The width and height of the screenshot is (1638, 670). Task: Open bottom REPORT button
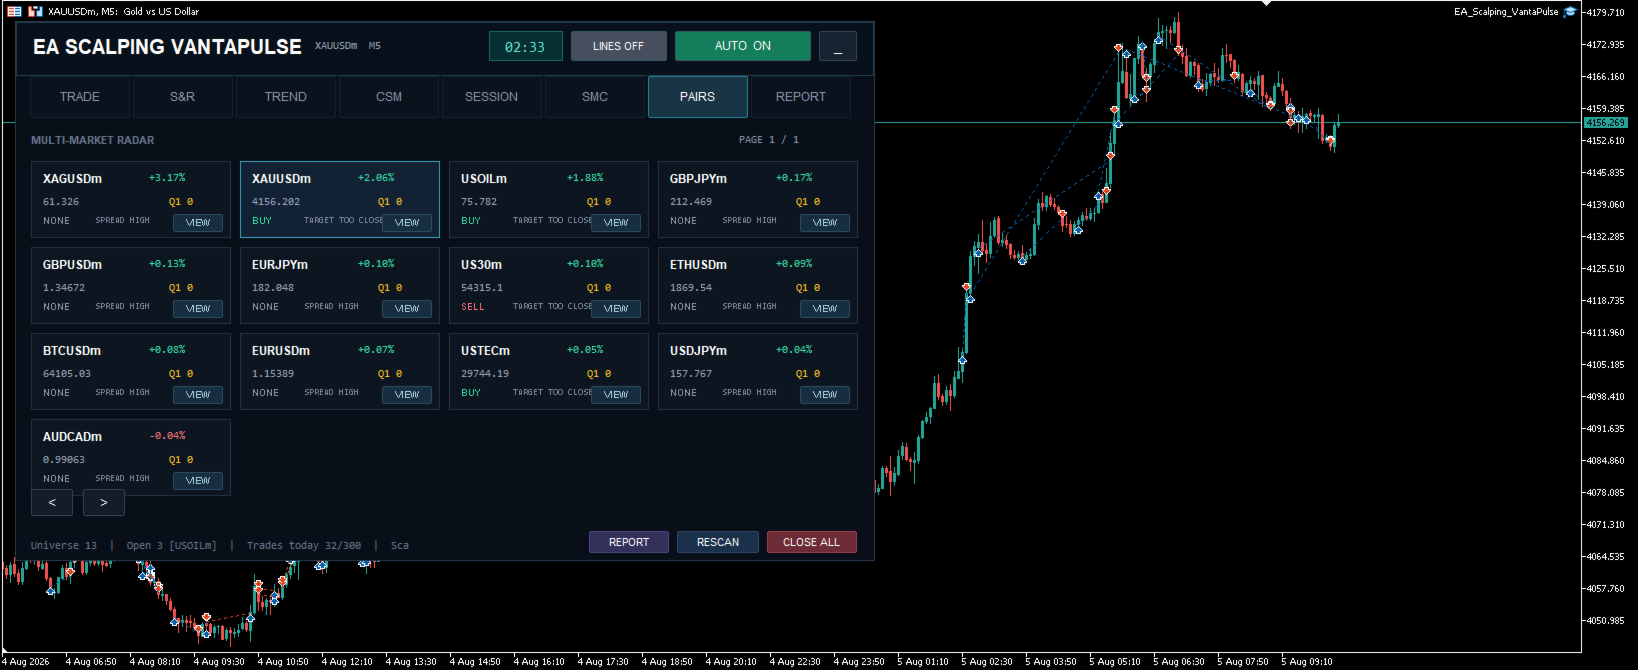pyautogui.click(x=629, y=542)
